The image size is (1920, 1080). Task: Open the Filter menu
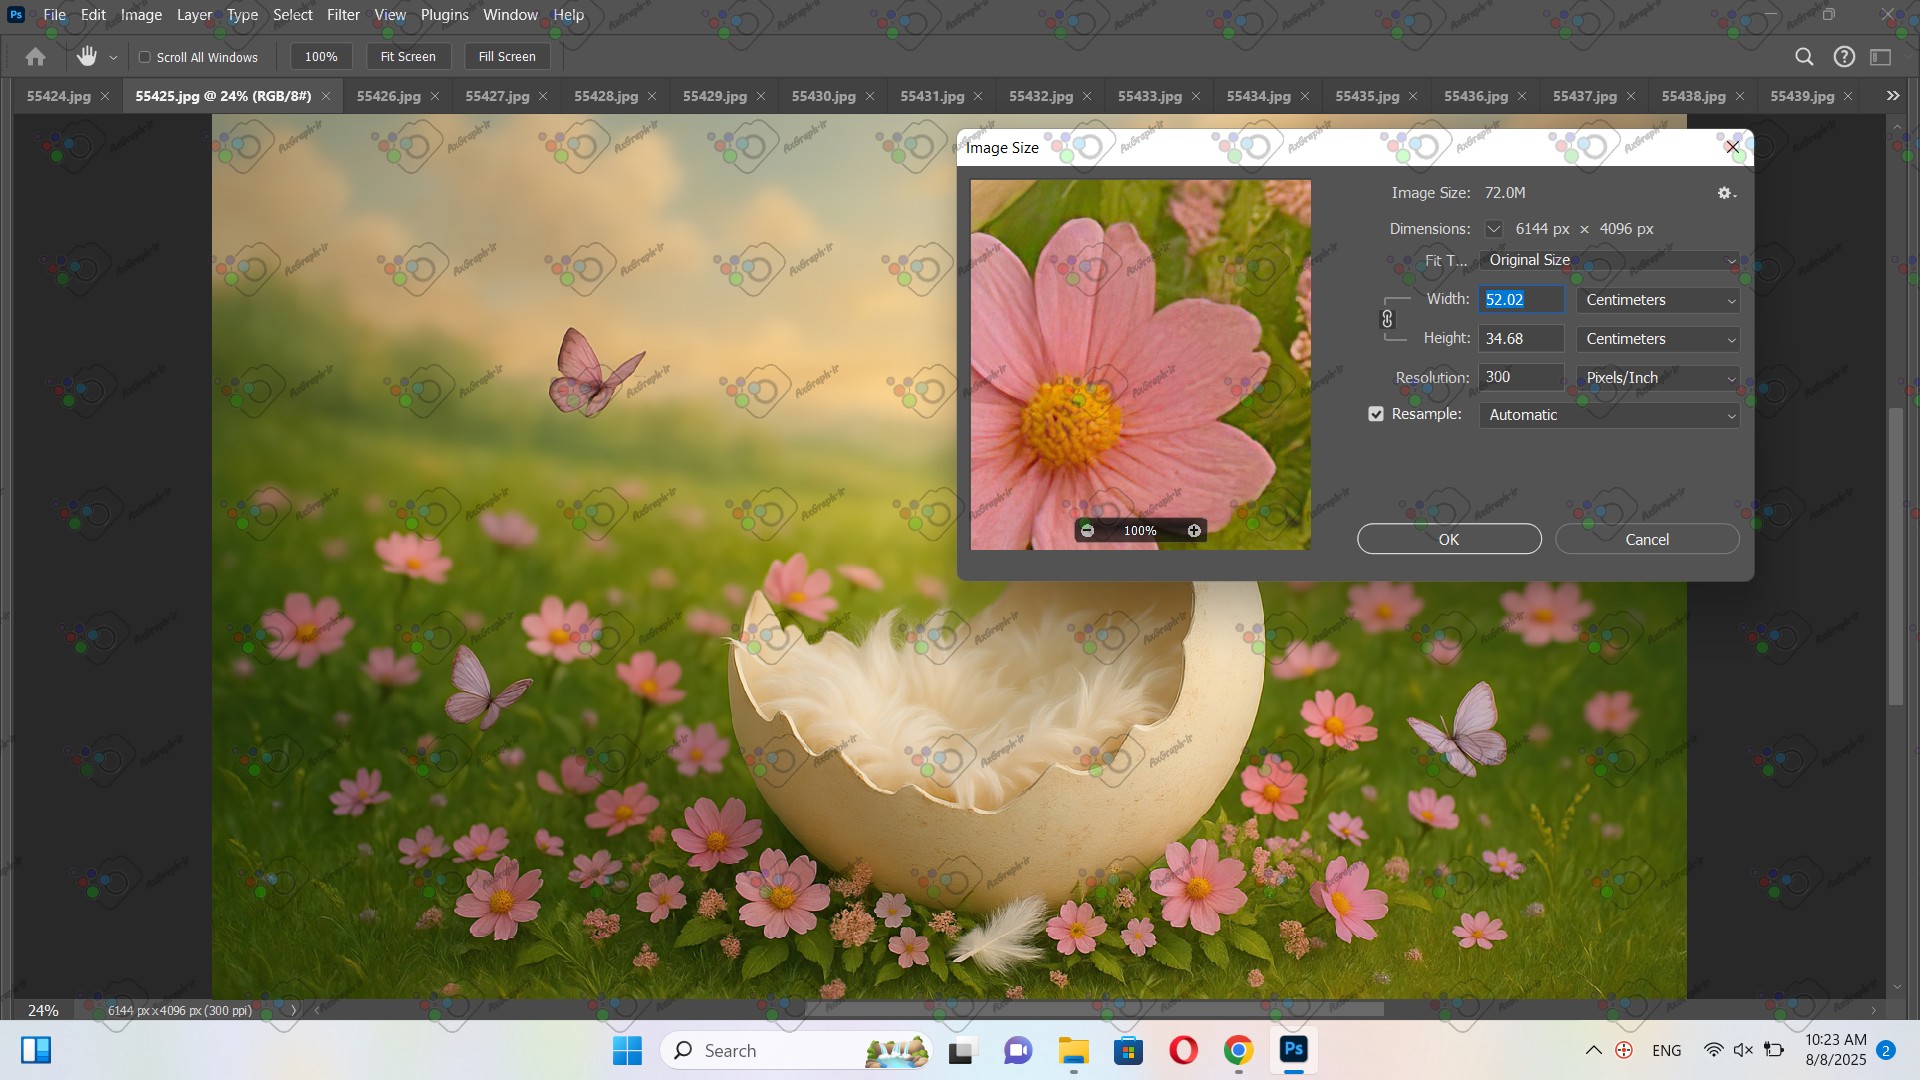point(343,15)
